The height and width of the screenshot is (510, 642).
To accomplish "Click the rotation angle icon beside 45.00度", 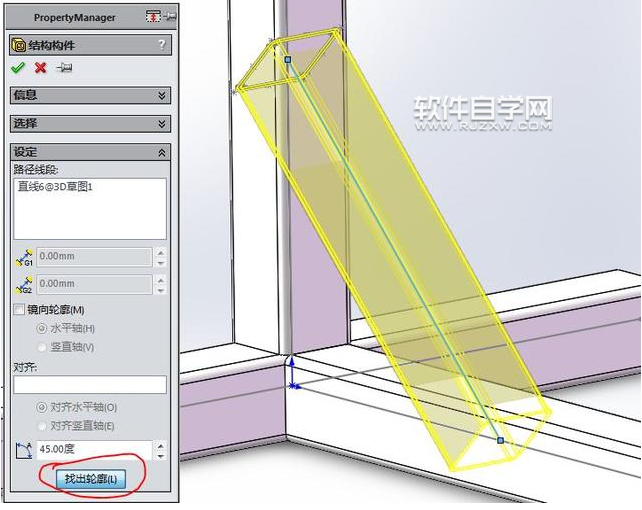I will [24, 450].
